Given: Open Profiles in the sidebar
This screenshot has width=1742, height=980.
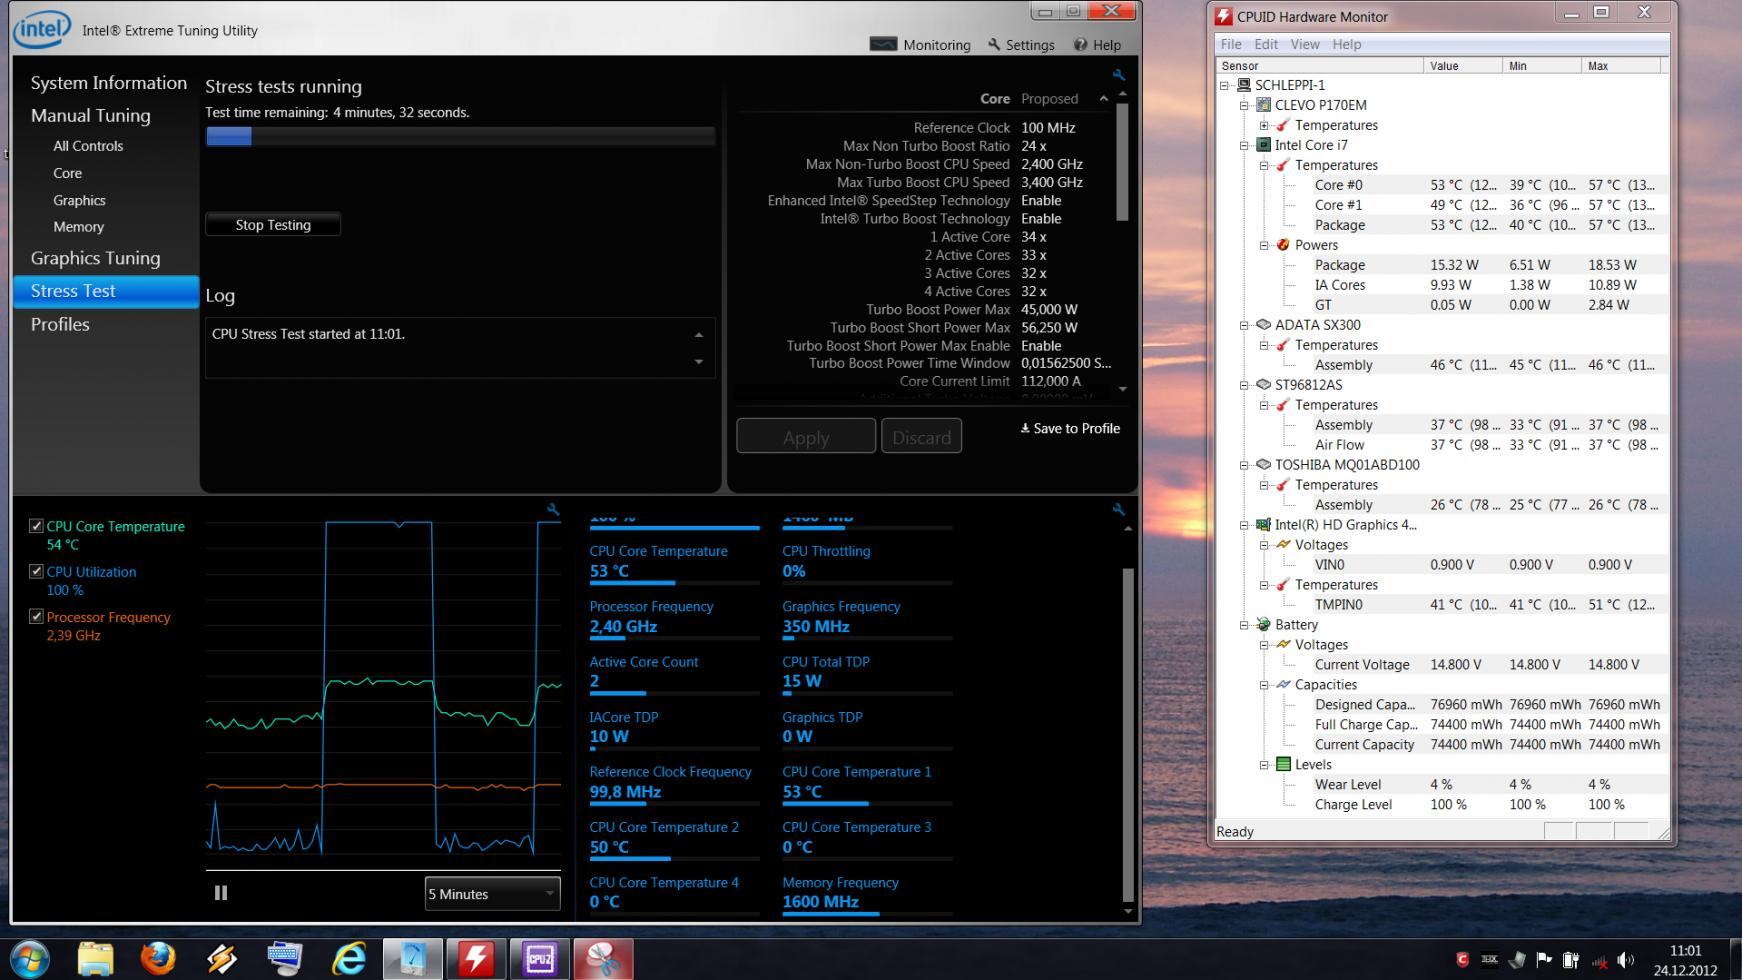Looking at the screenshot, I should tap(60, 324).
